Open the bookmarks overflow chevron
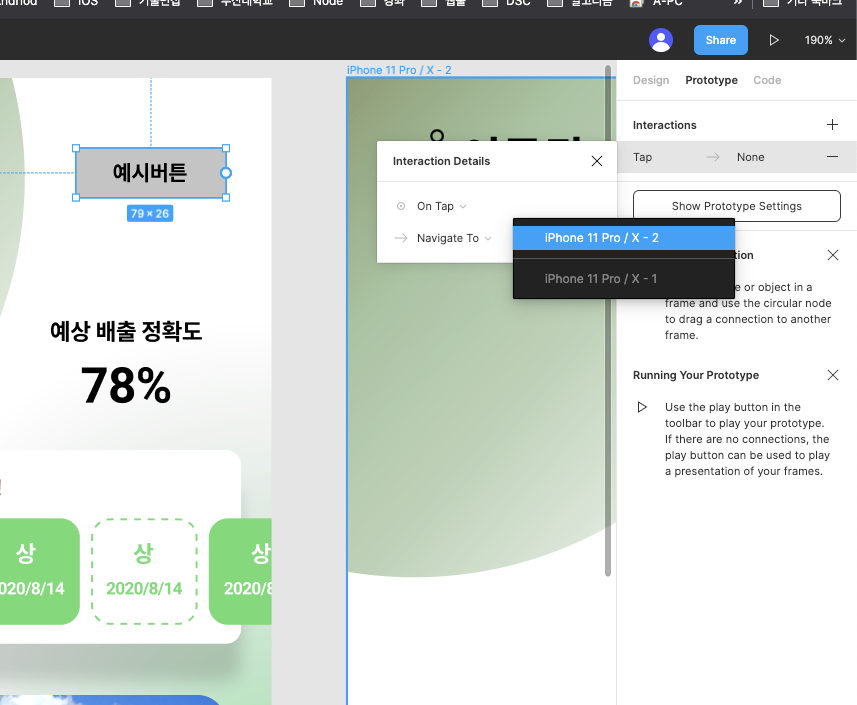Screen dimensions: 857x705 click(738, 3)
